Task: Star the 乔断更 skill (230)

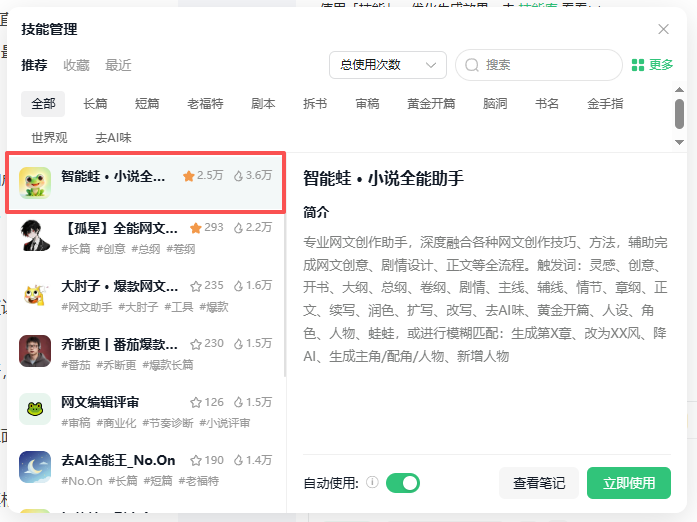Action: point(196,344)
